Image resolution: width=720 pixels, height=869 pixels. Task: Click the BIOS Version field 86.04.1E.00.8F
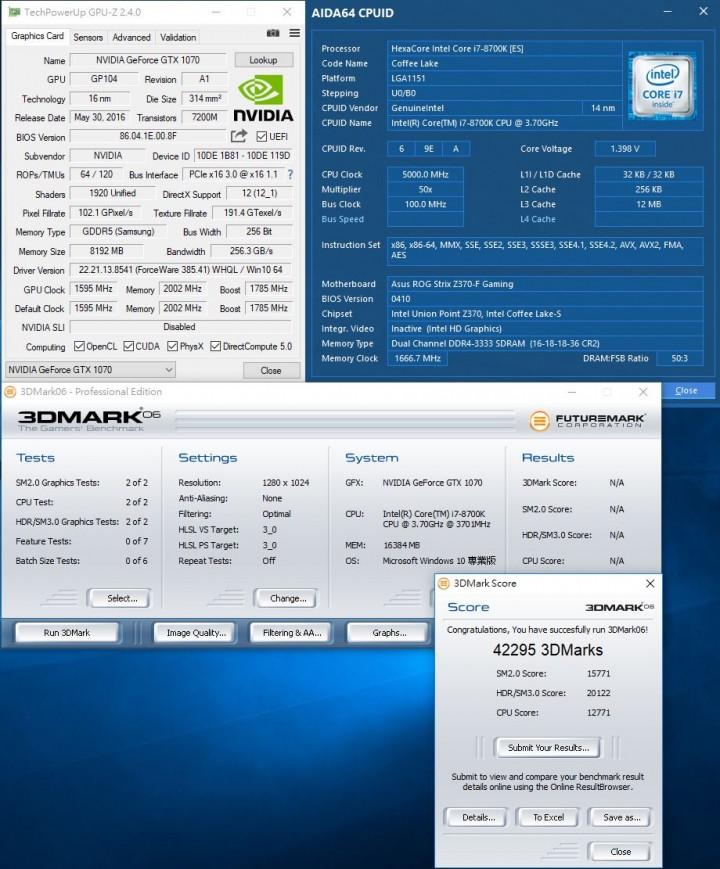point(148,136)
